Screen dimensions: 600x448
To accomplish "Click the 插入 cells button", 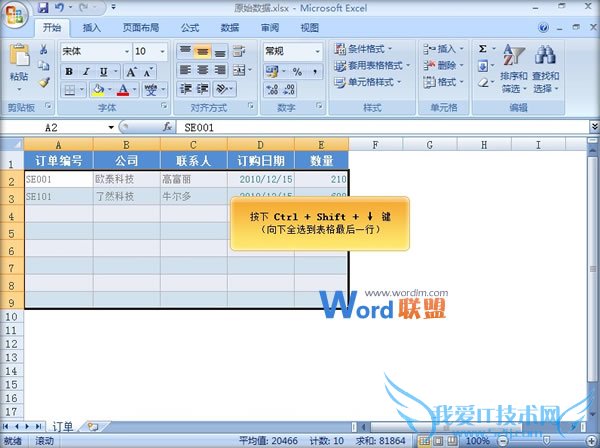I will coord(443,49).
